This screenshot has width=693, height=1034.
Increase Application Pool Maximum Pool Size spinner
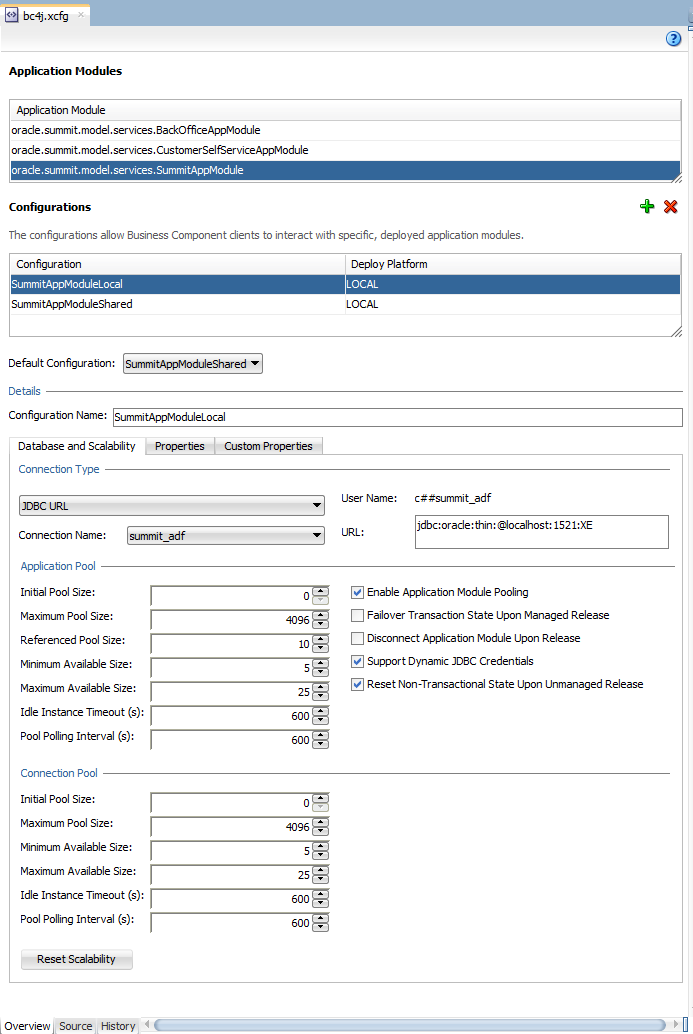(x=320, y=616)
